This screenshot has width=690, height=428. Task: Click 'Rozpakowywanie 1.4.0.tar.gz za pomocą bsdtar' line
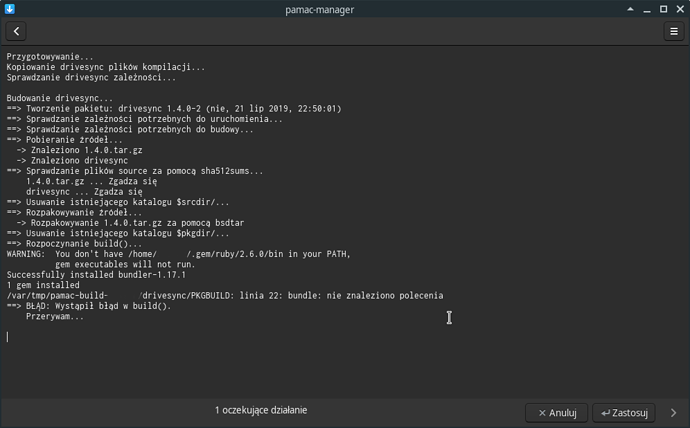(x=130, y=223)
